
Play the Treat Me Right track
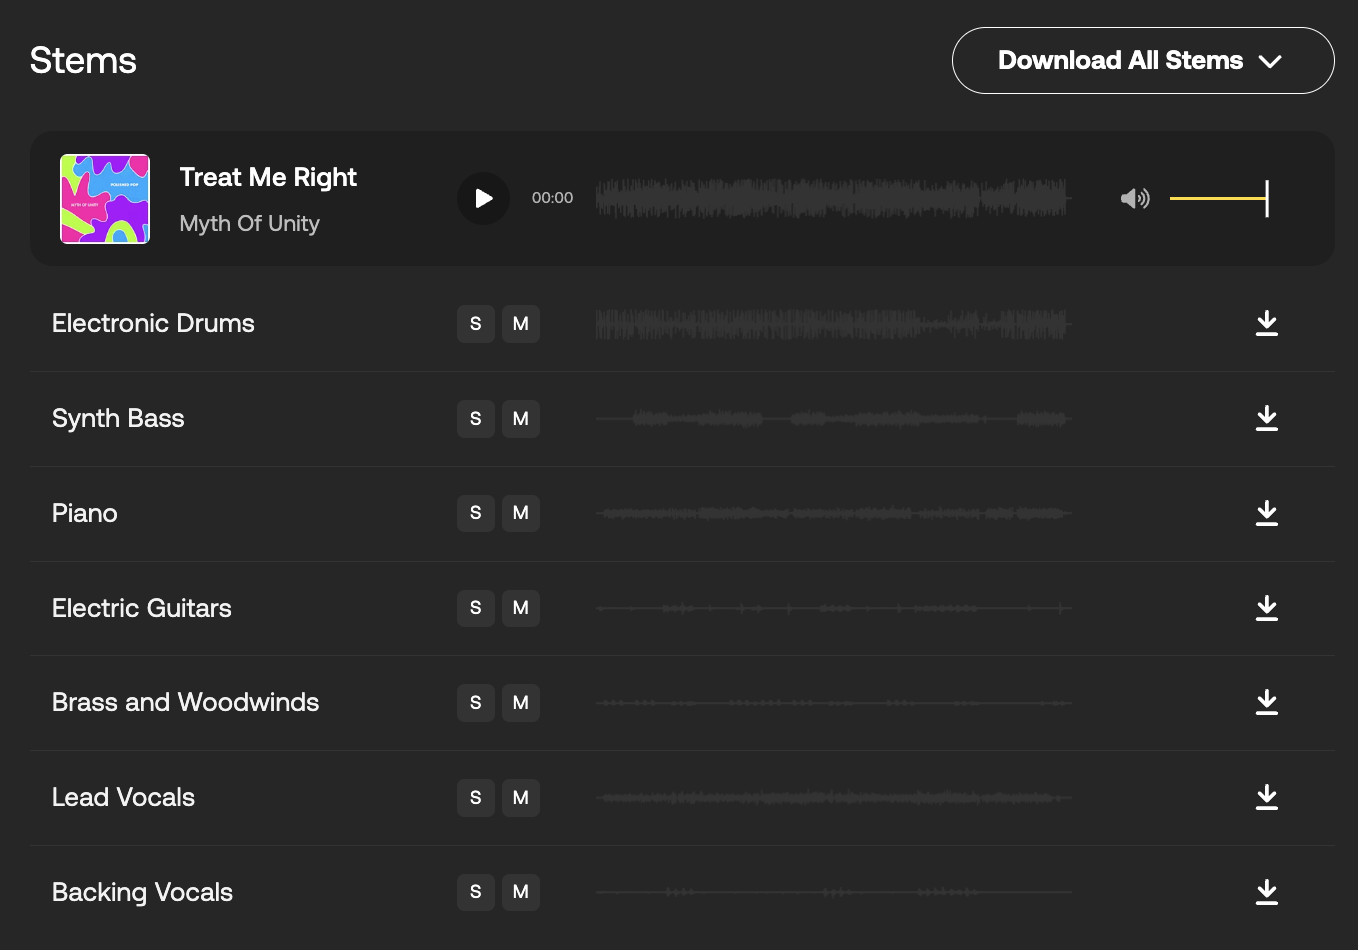pos(484,198)
